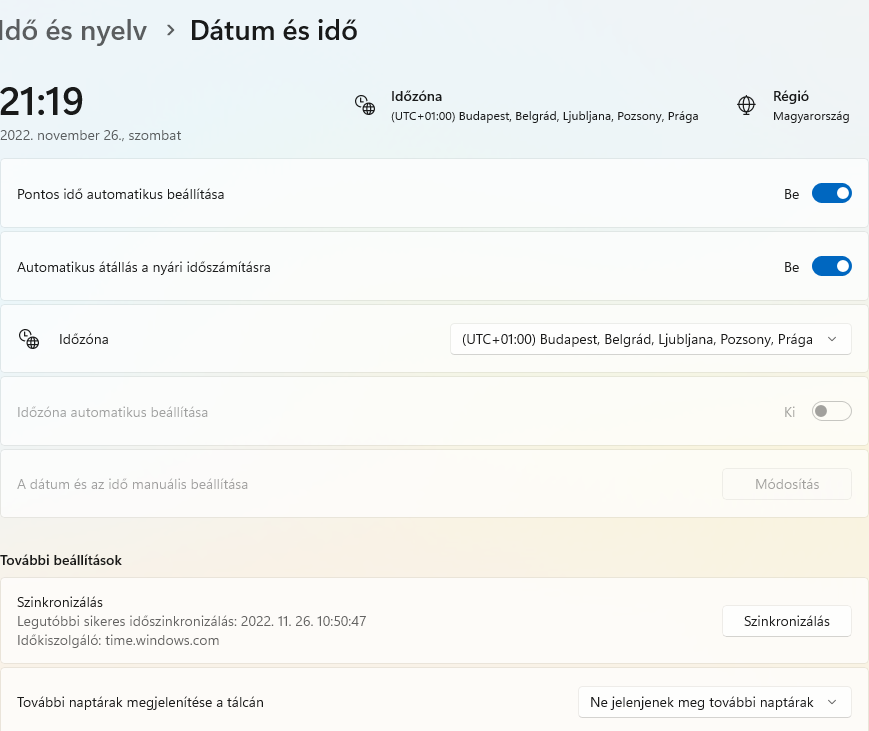Click the Régió globe icon
This screenshot has width=869, height=731.
746,105
